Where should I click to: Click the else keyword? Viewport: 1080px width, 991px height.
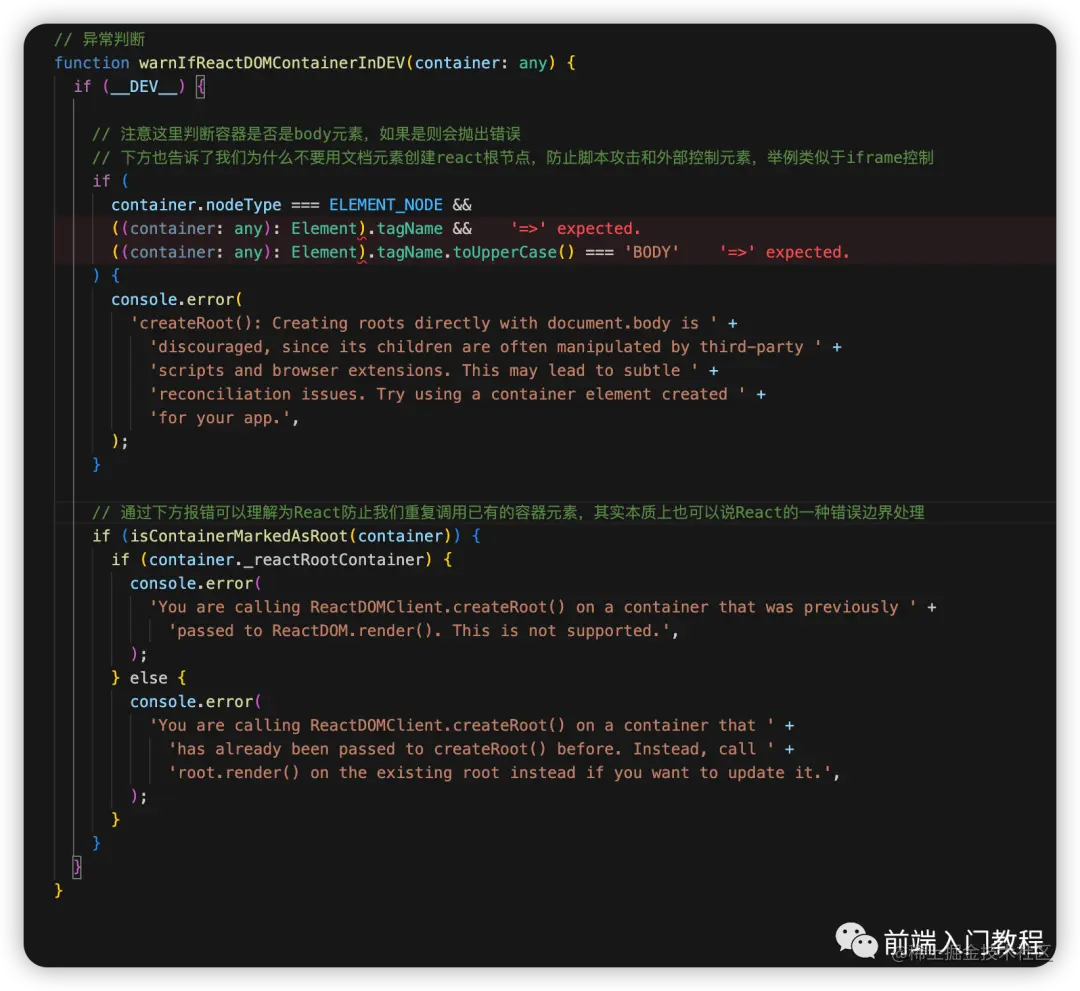tap(149, 678)
